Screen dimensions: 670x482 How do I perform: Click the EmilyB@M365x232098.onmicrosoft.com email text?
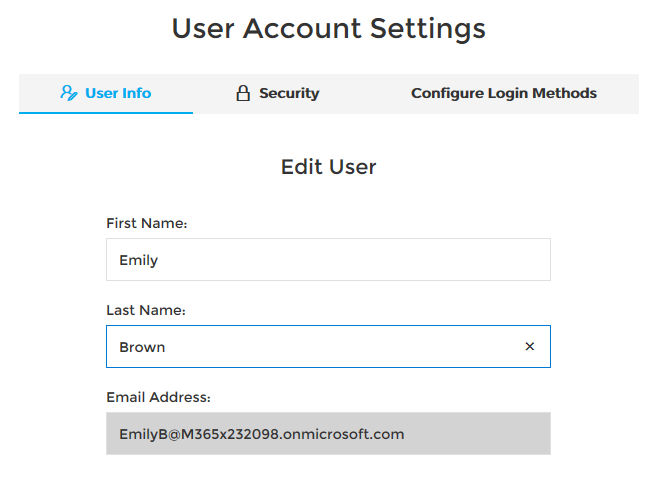click(x=261, y=434)
